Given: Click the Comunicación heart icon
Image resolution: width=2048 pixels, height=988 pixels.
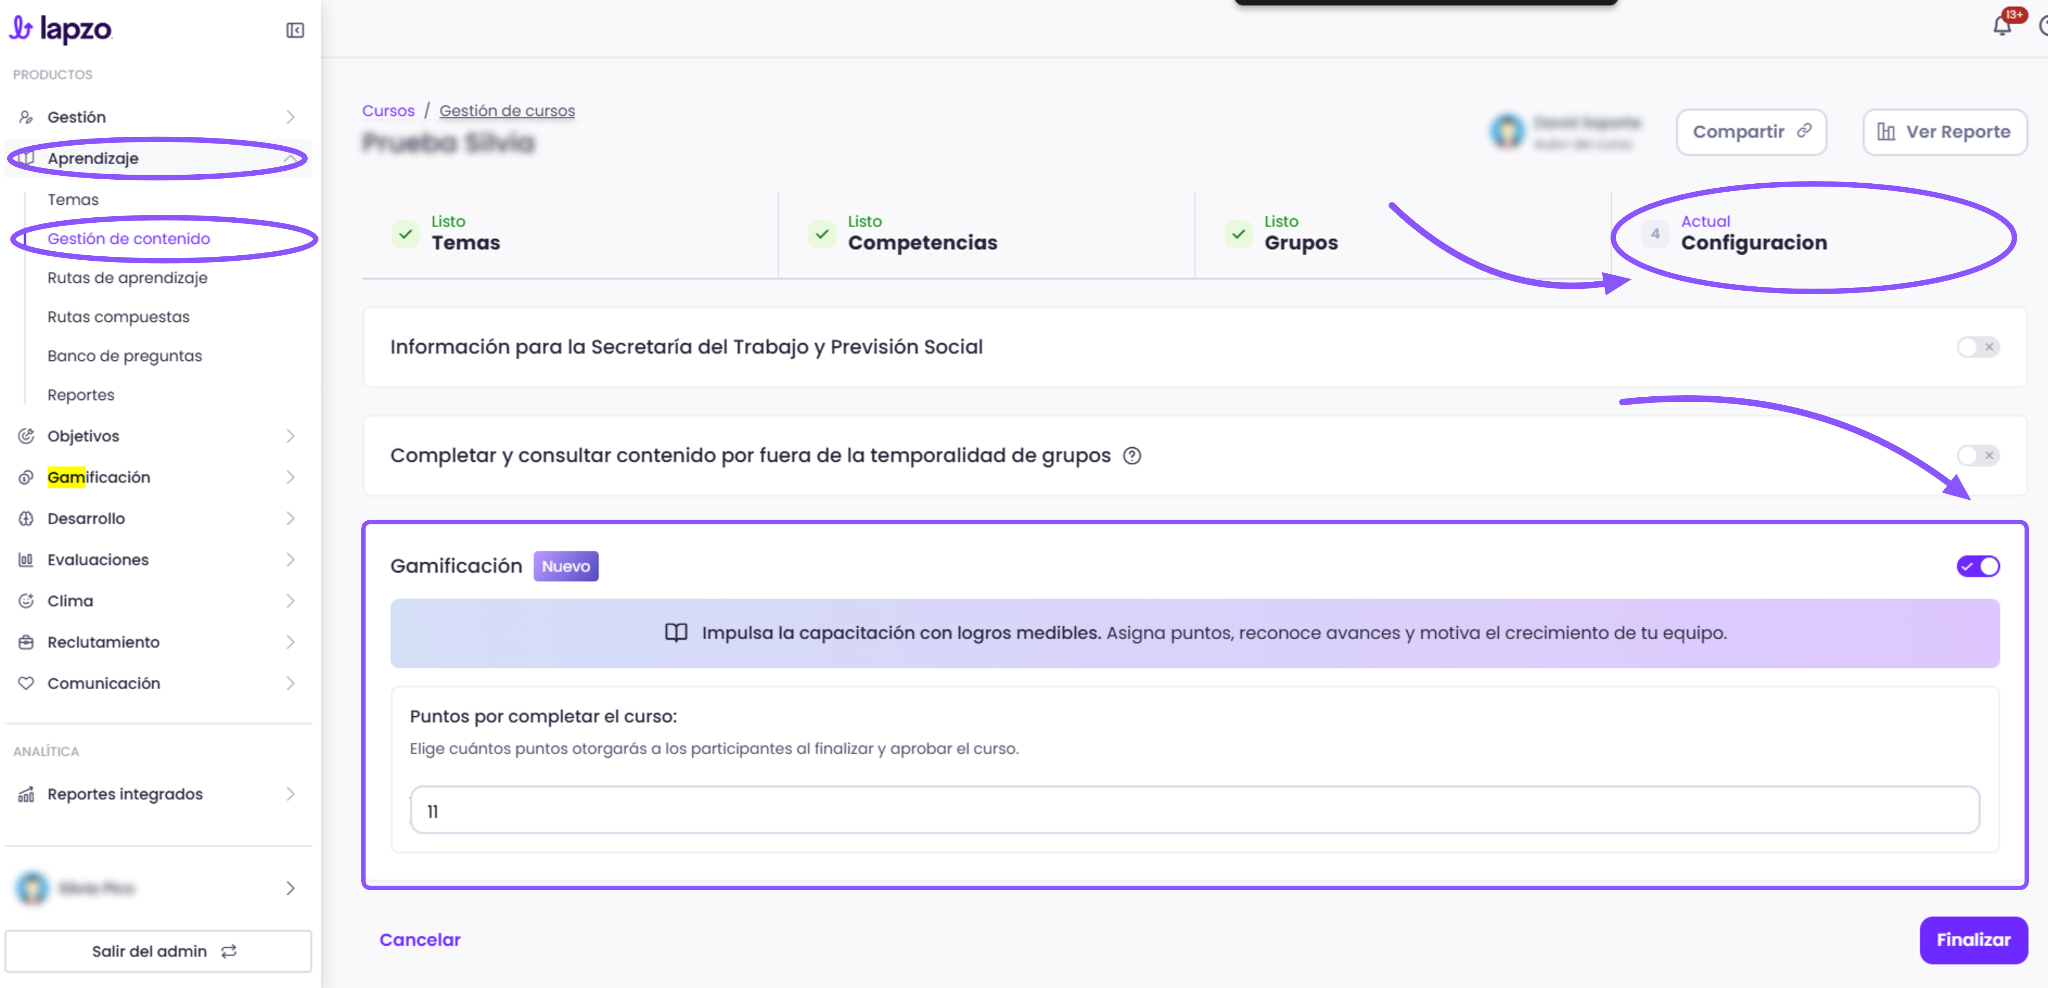Looking at the screenshot, I should [26, 683].
